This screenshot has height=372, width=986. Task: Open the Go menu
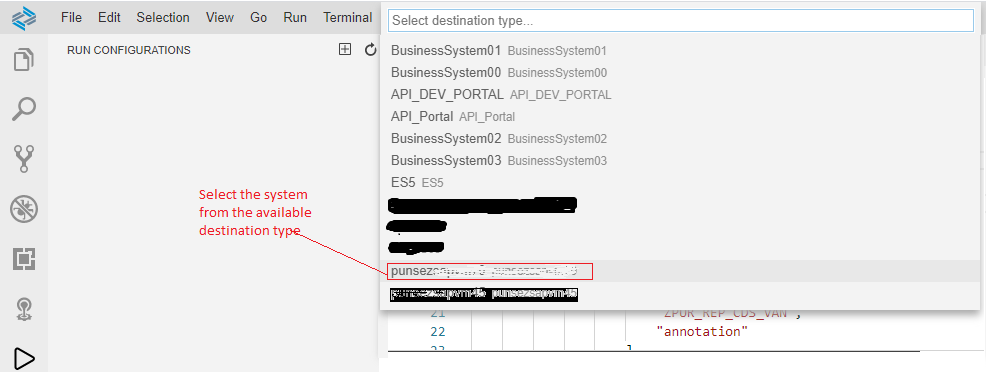[x=258, y=18]
